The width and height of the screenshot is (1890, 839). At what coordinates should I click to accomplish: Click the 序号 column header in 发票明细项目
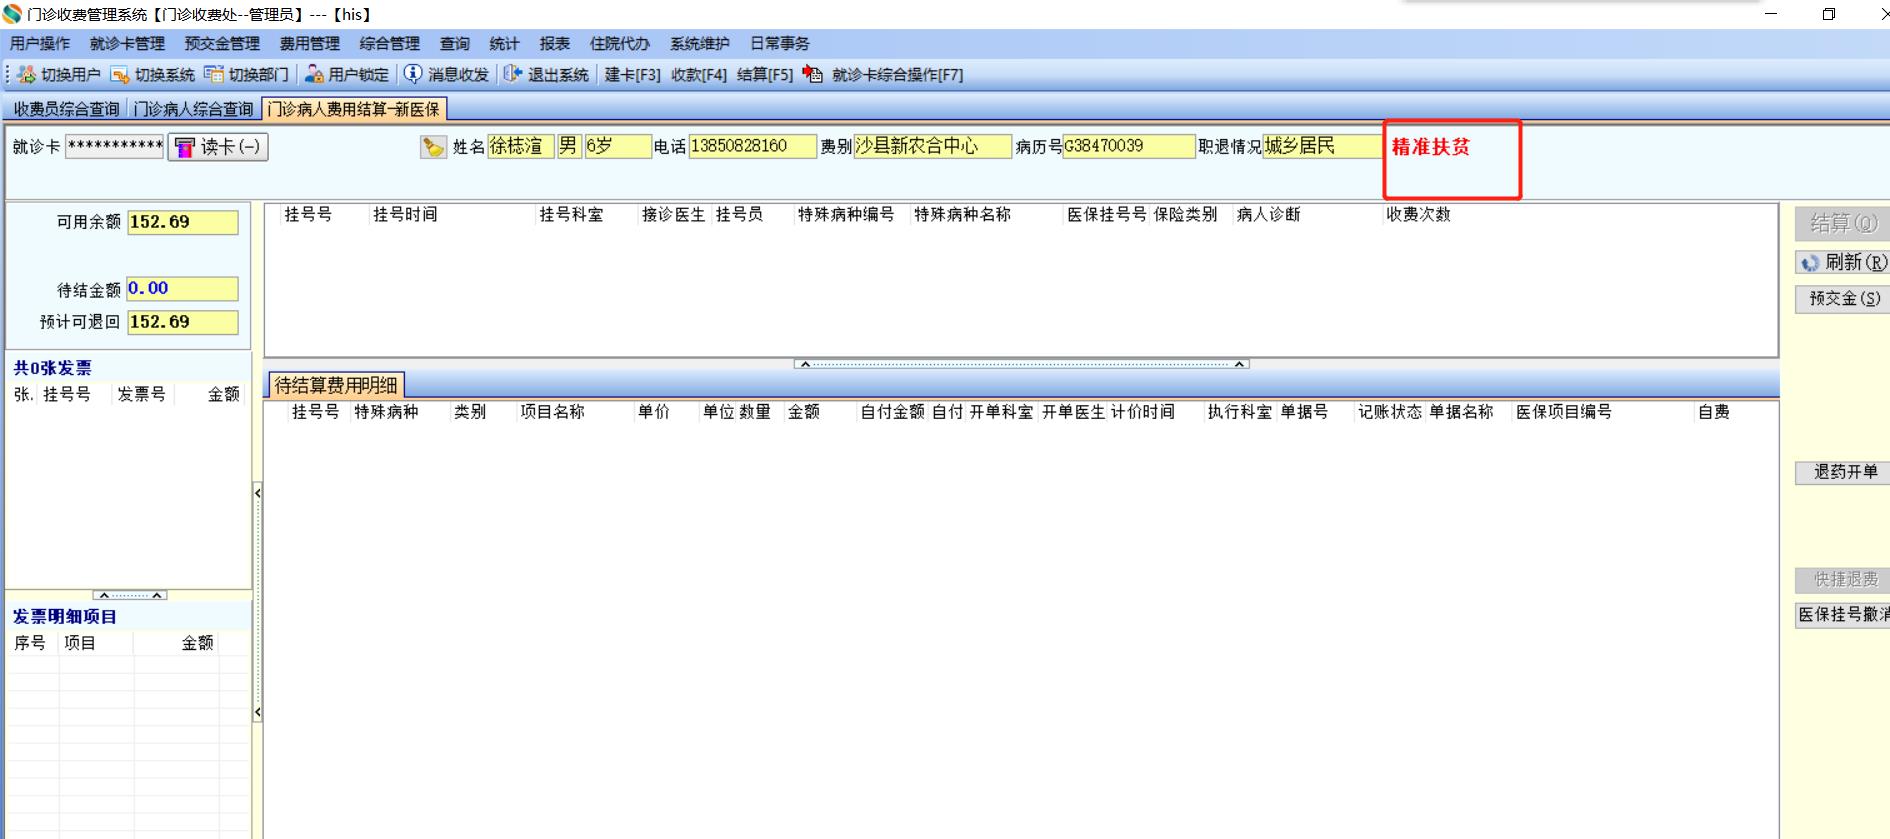point(30,643)
